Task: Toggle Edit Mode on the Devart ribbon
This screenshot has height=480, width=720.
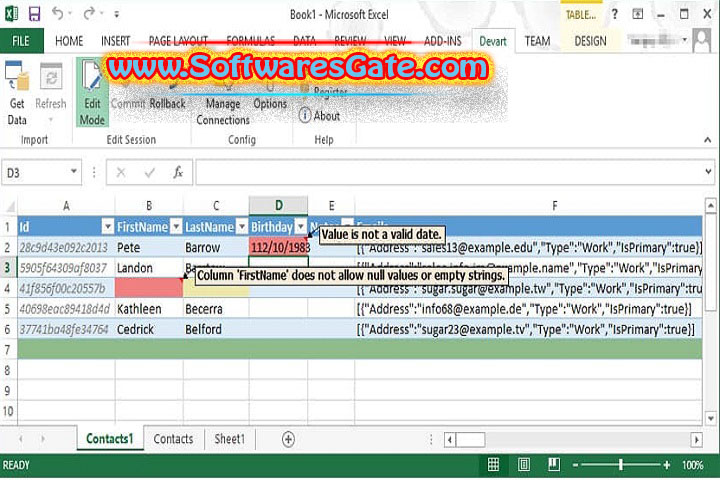Action: coord(92,93)
